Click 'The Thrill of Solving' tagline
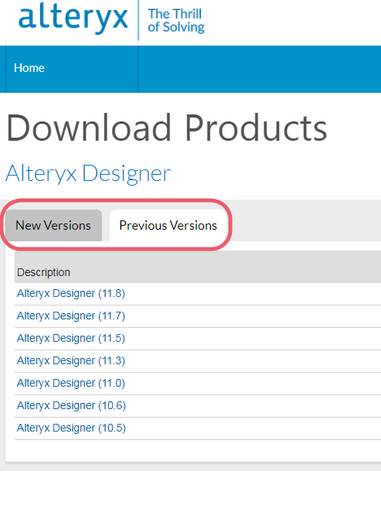 tap(176, 21)
